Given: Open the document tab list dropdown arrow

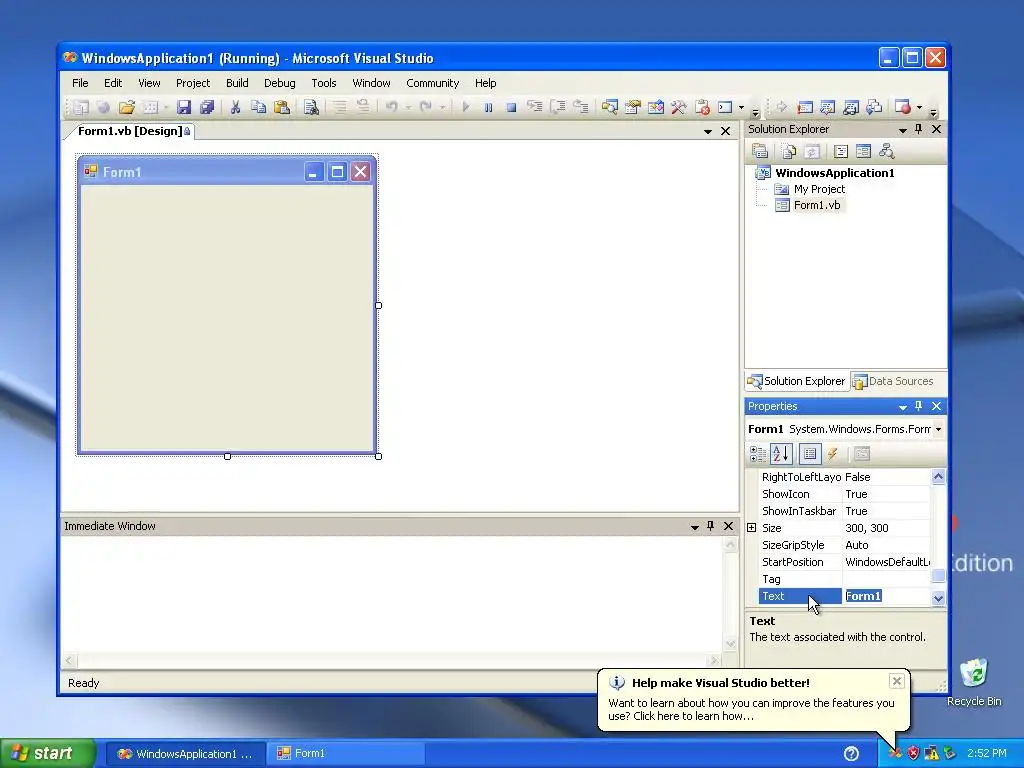Looking at the screenshot, I should point(707,131).
